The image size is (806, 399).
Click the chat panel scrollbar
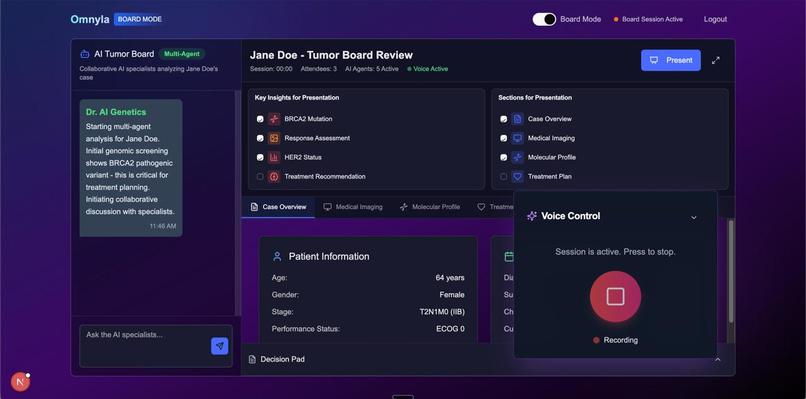tap(237, 203)
